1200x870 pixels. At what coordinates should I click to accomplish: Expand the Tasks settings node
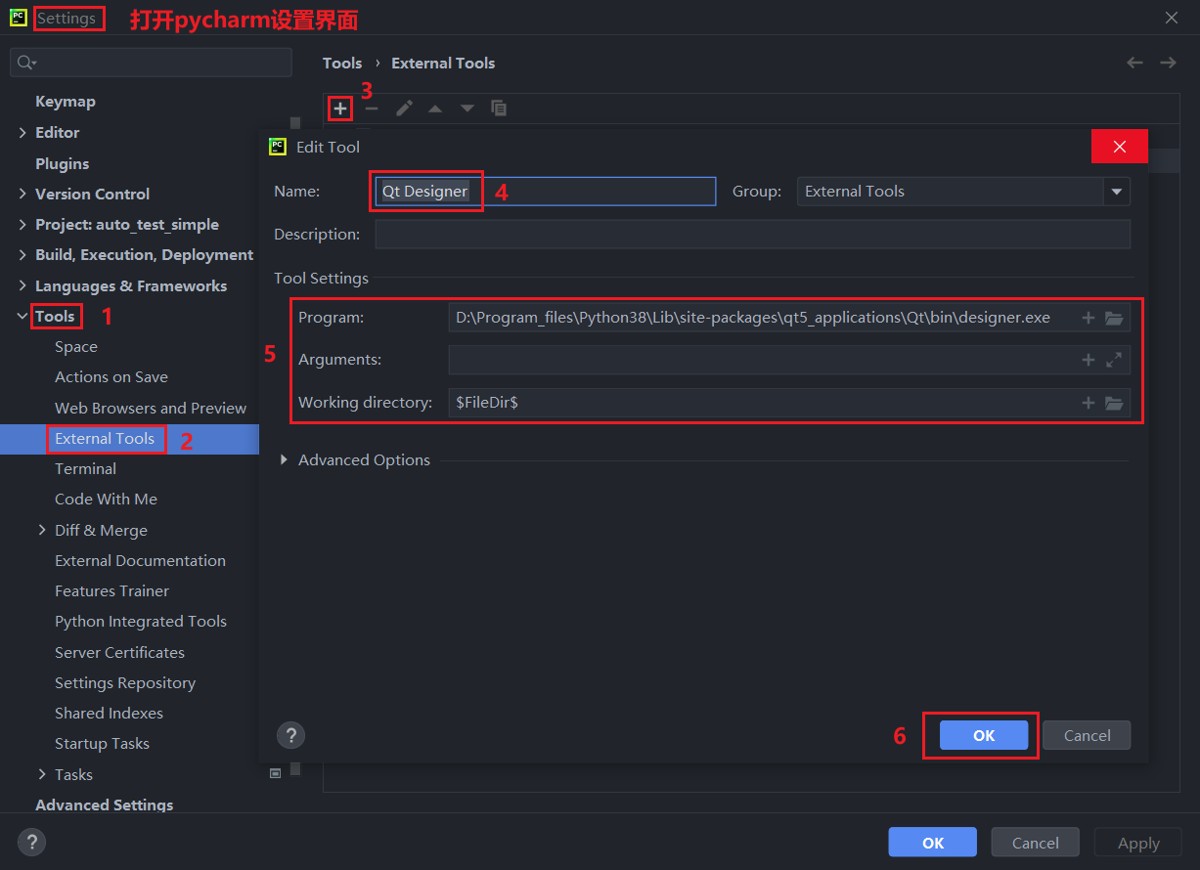tap(42, 774)
